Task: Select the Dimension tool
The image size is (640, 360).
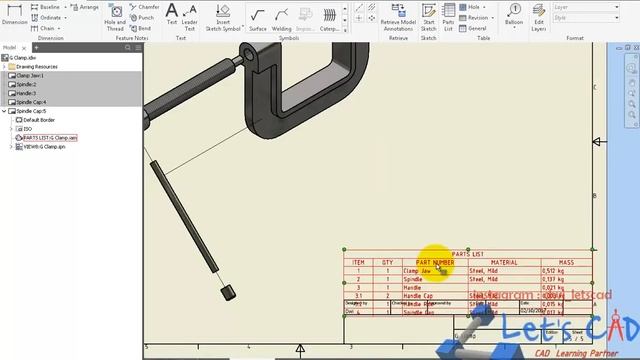Action: coord(15,15)
